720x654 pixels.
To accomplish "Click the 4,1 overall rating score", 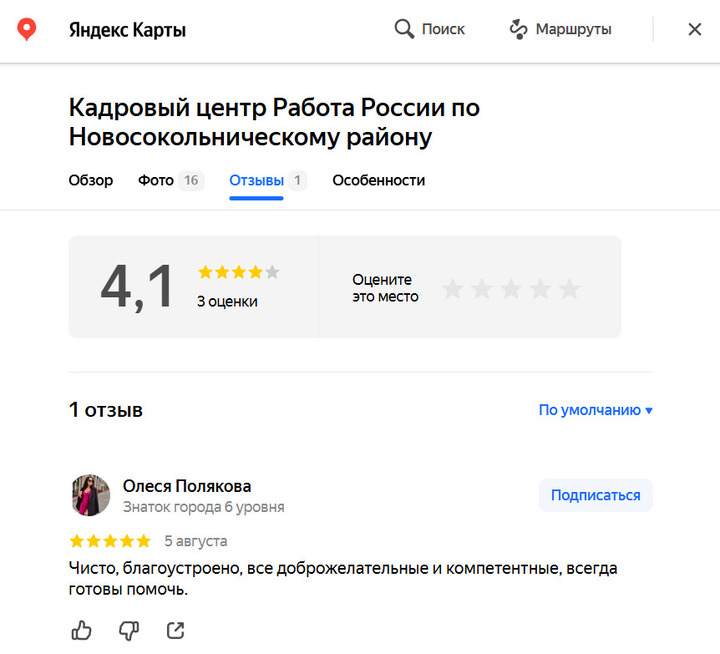I will tap(137, 287).
